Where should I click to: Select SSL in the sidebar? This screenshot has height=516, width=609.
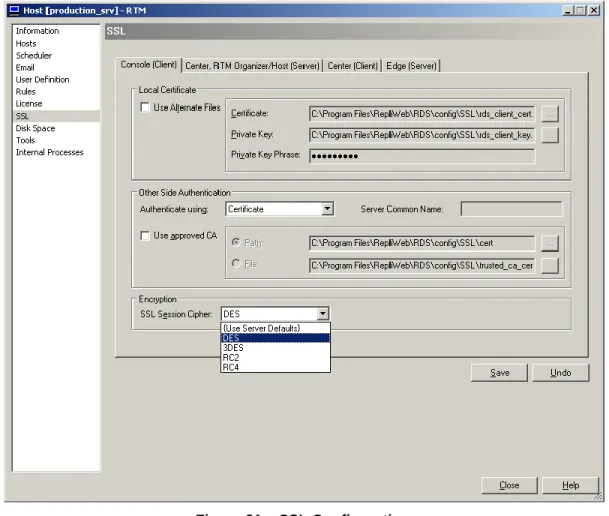[x=56, y=116]
